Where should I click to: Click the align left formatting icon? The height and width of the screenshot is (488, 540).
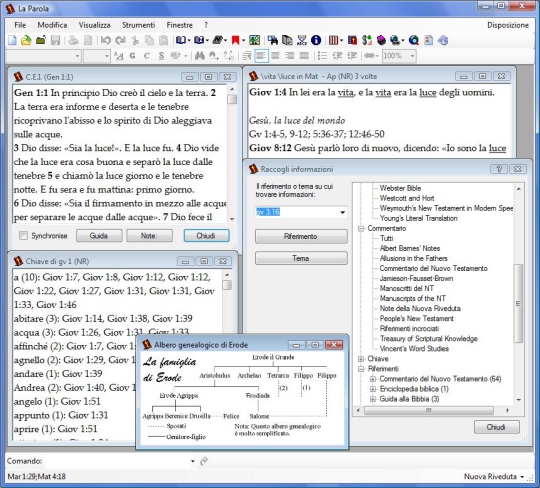click(261, 55)
